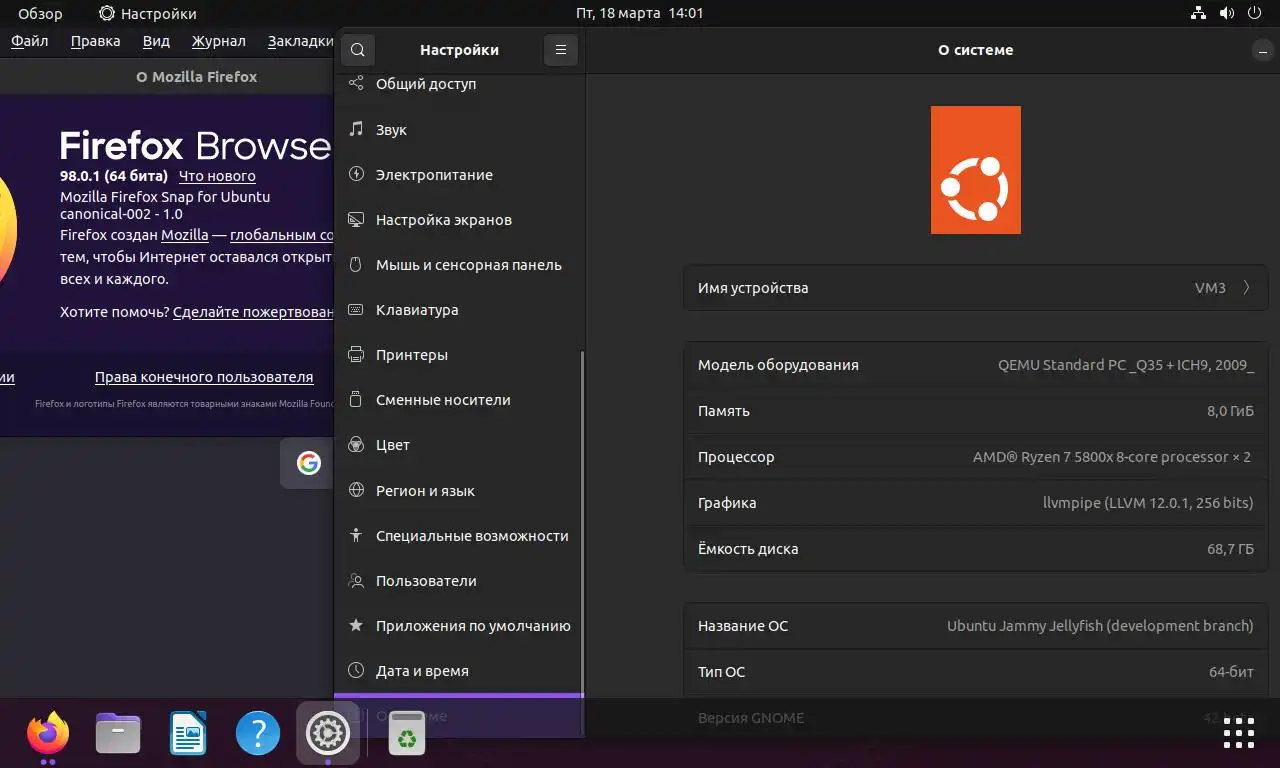Select Общий доступ label in sidebar
This screenshot has height=768, width=1280.
[426, 84]
